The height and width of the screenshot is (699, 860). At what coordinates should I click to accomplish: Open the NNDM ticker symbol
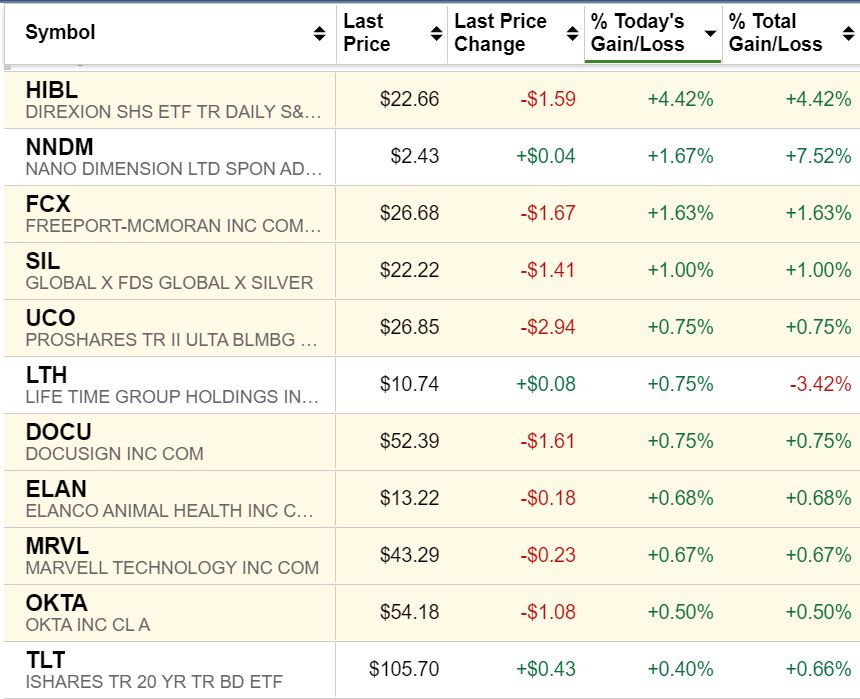click(x=59, y=147)
